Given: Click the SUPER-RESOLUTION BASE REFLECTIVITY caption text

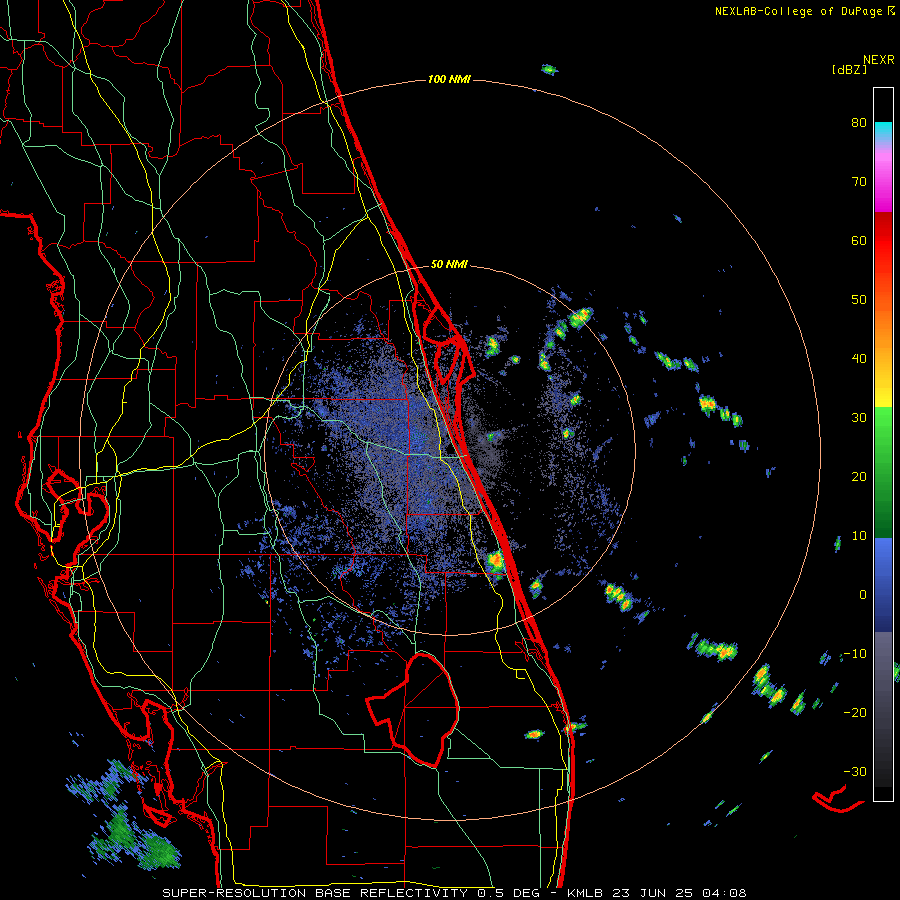Looking at the screenshot, I should [x=315, y=893].
